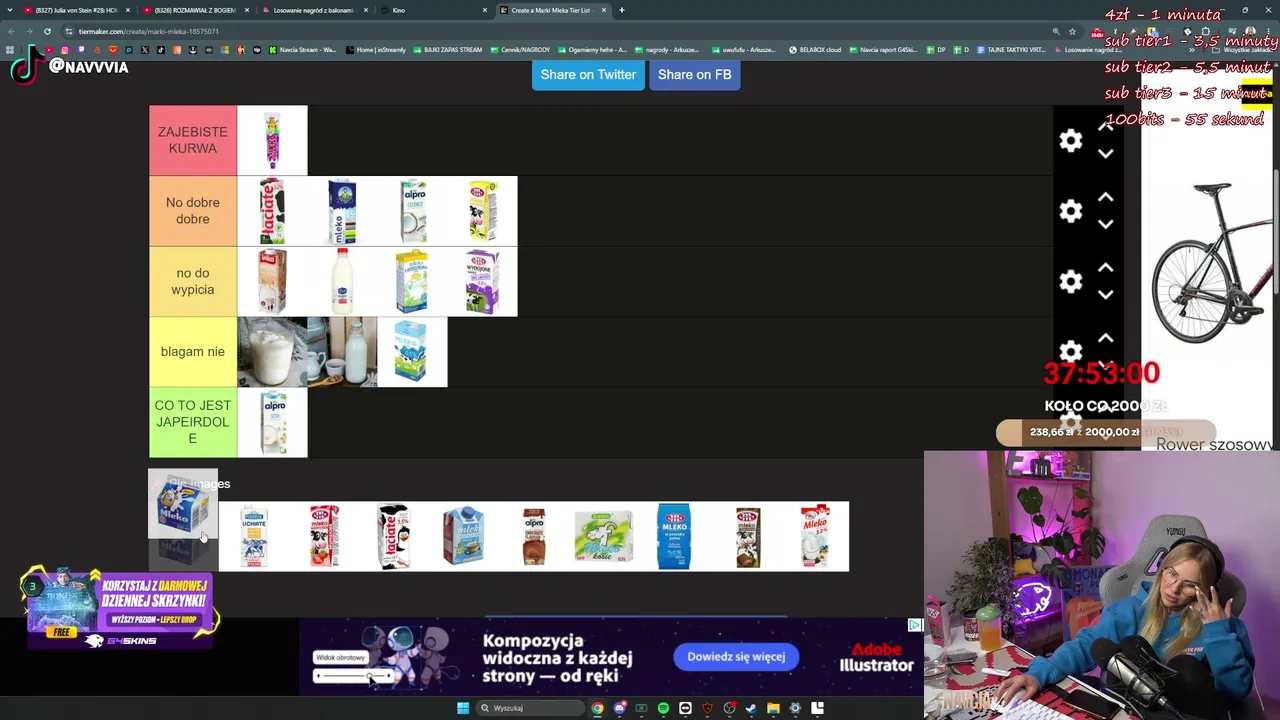
Task: Click Share on FB button
Action: coord(694,74)
